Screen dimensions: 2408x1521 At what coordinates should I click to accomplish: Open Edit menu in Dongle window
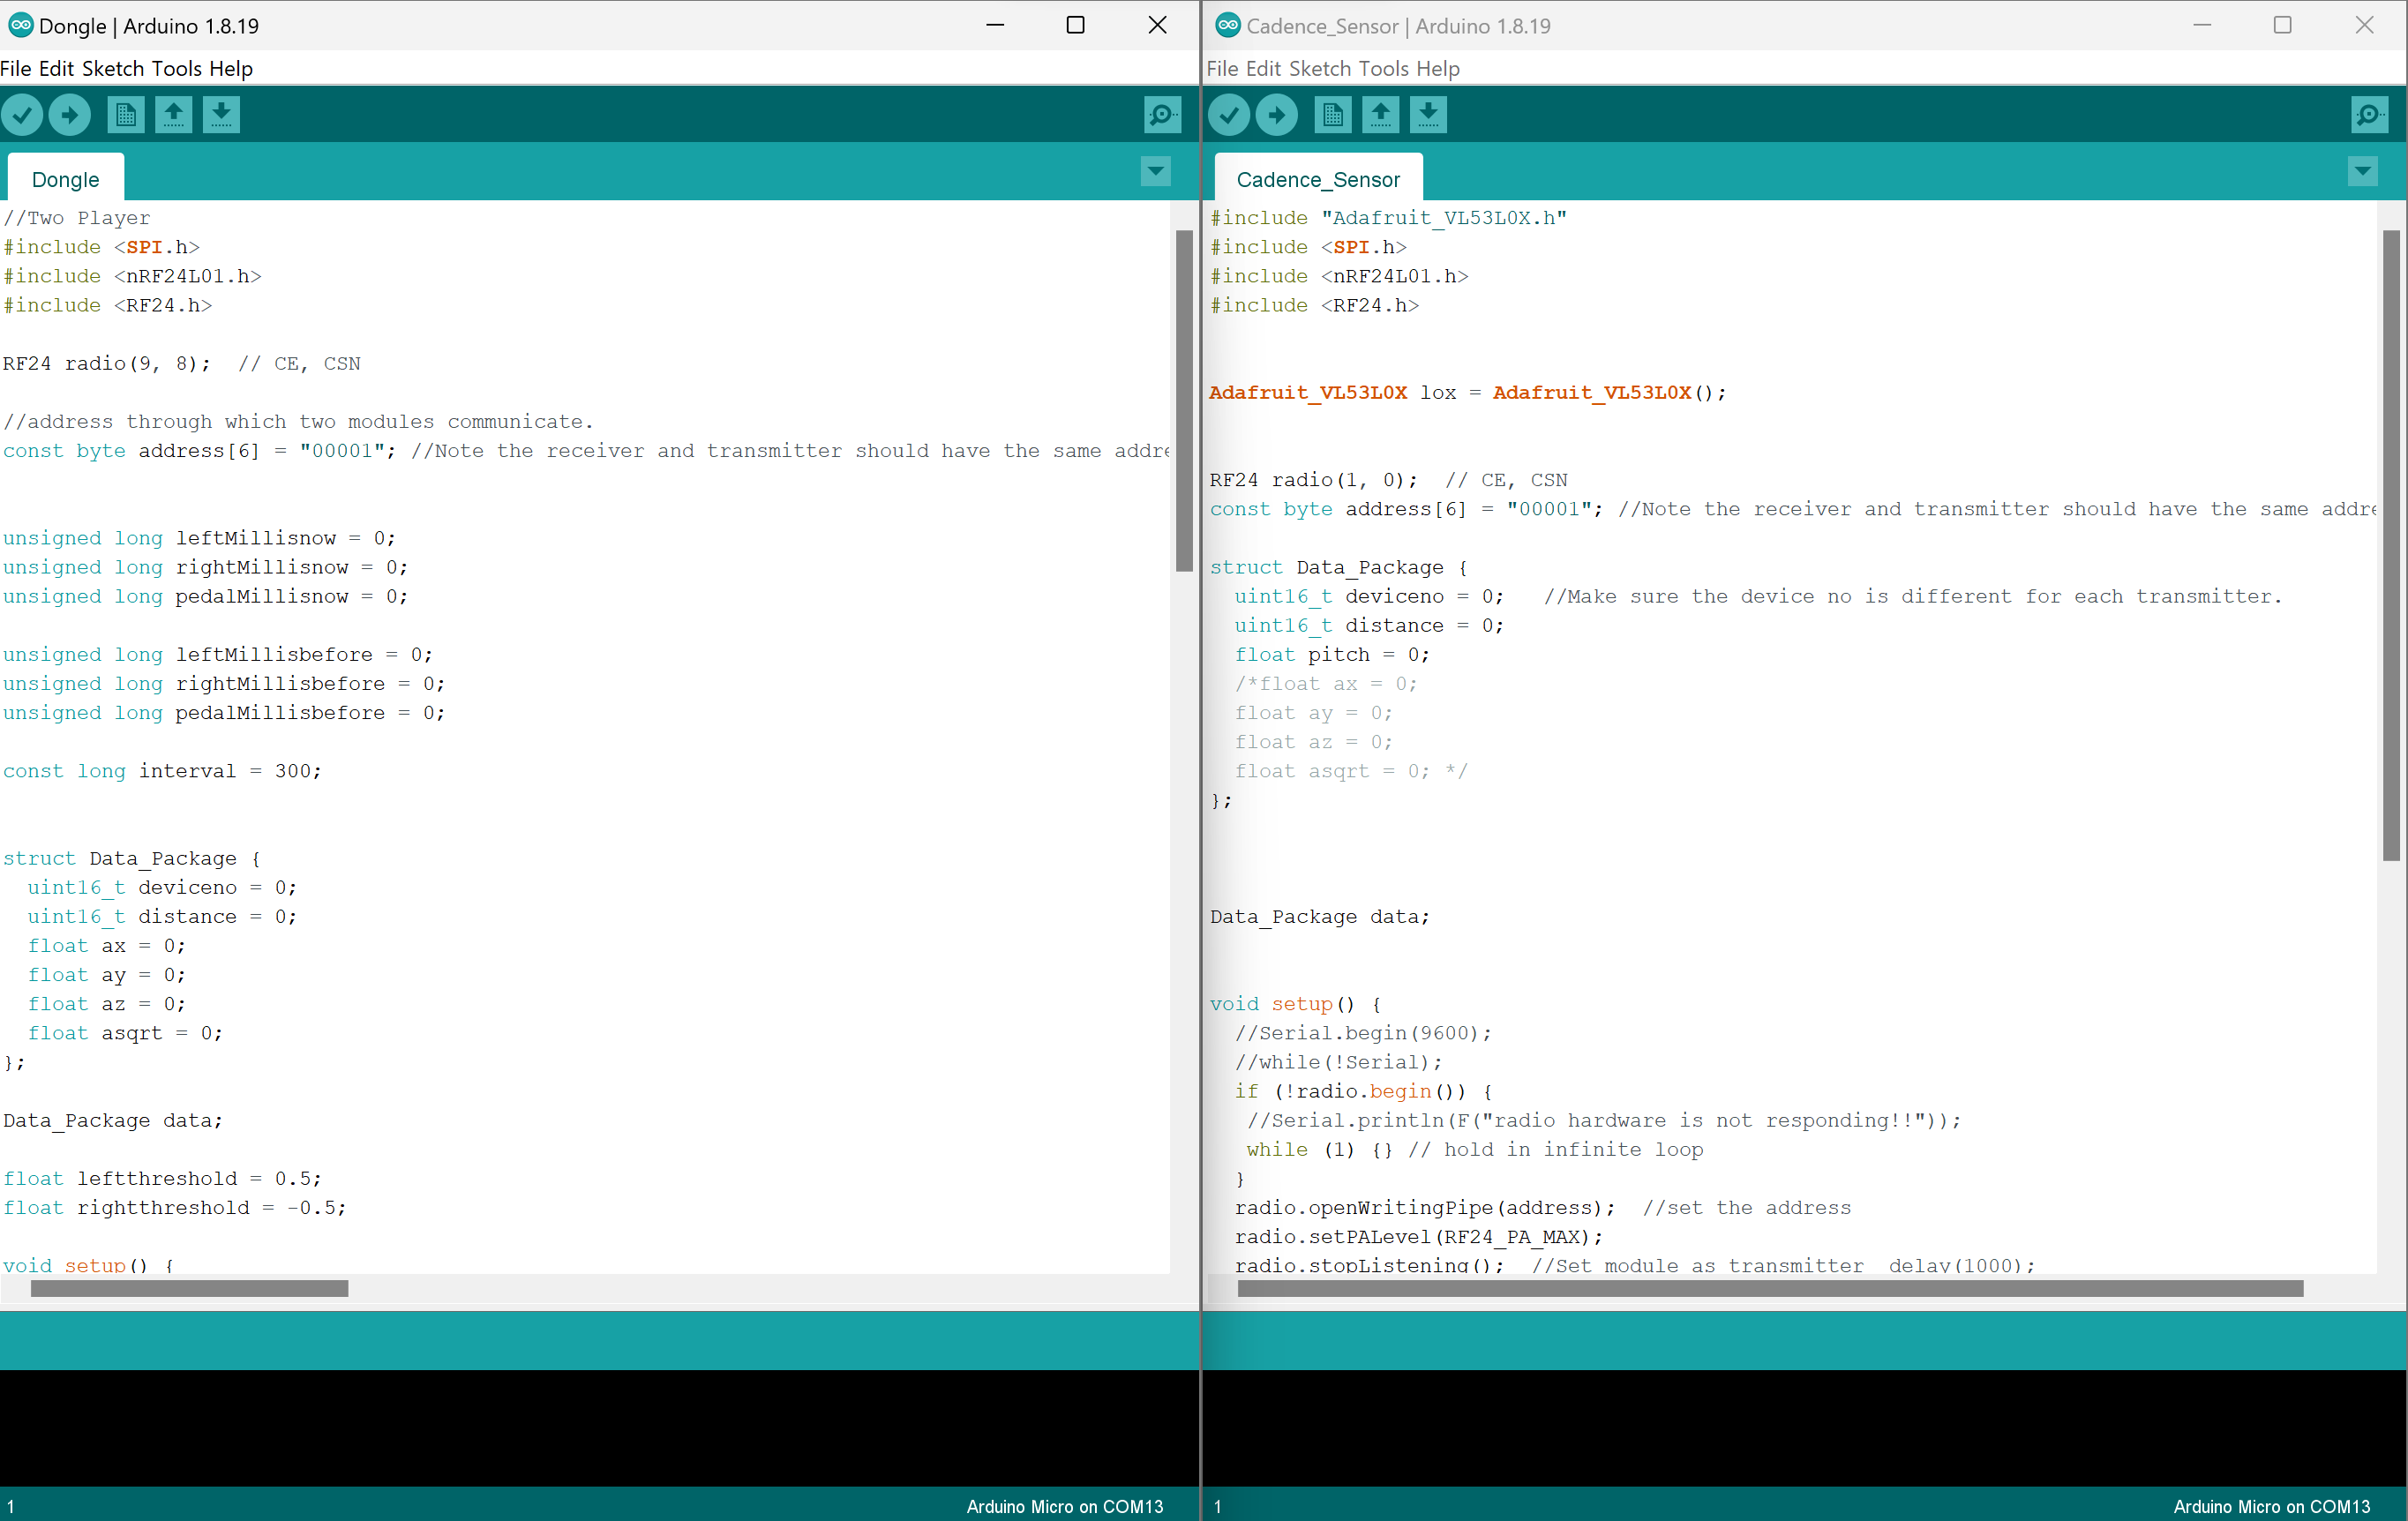tap(57, 68)
